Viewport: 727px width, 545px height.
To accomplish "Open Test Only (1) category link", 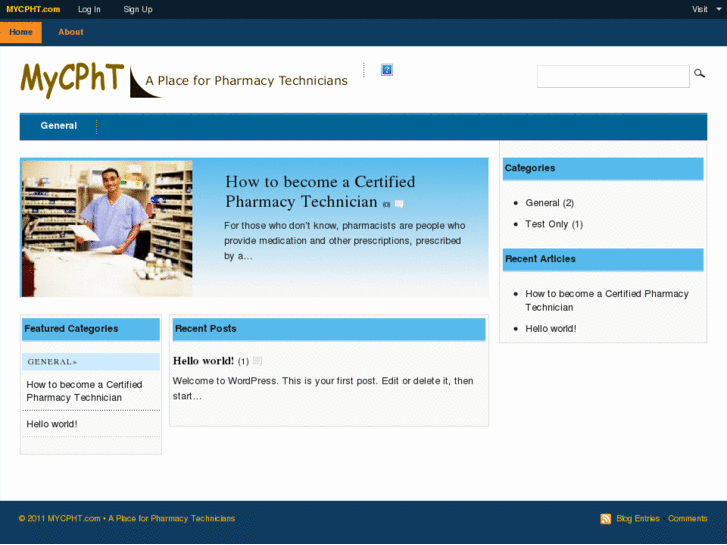I will [554, 224].
